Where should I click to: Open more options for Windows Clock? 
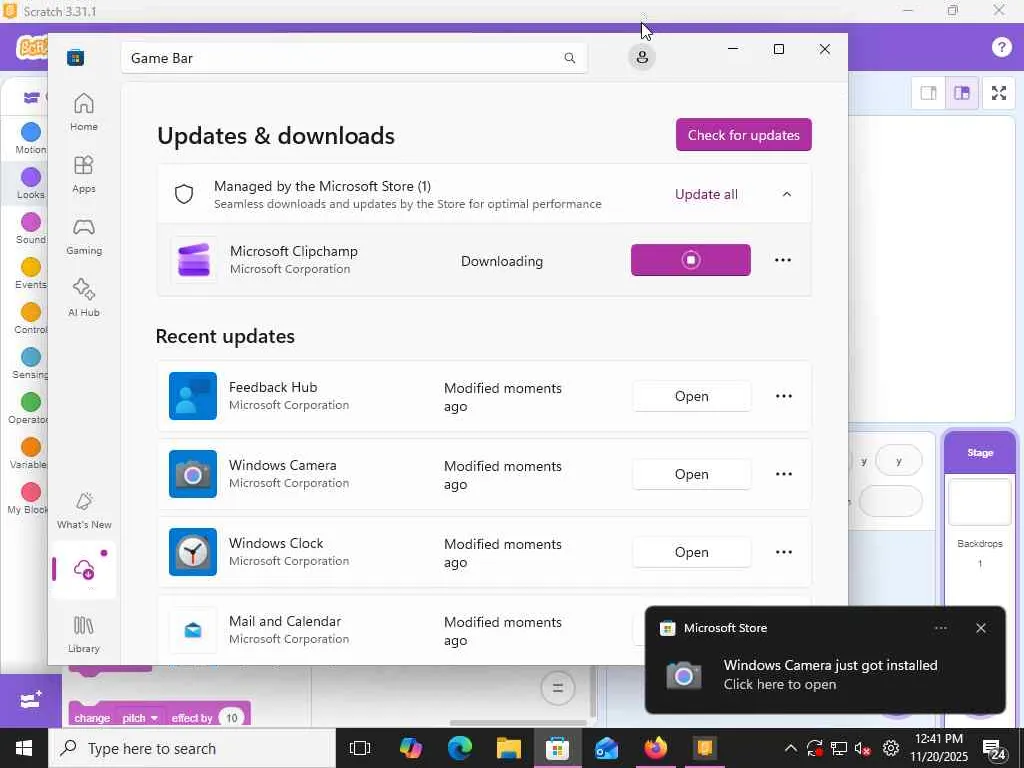click(x=783, y=552)
